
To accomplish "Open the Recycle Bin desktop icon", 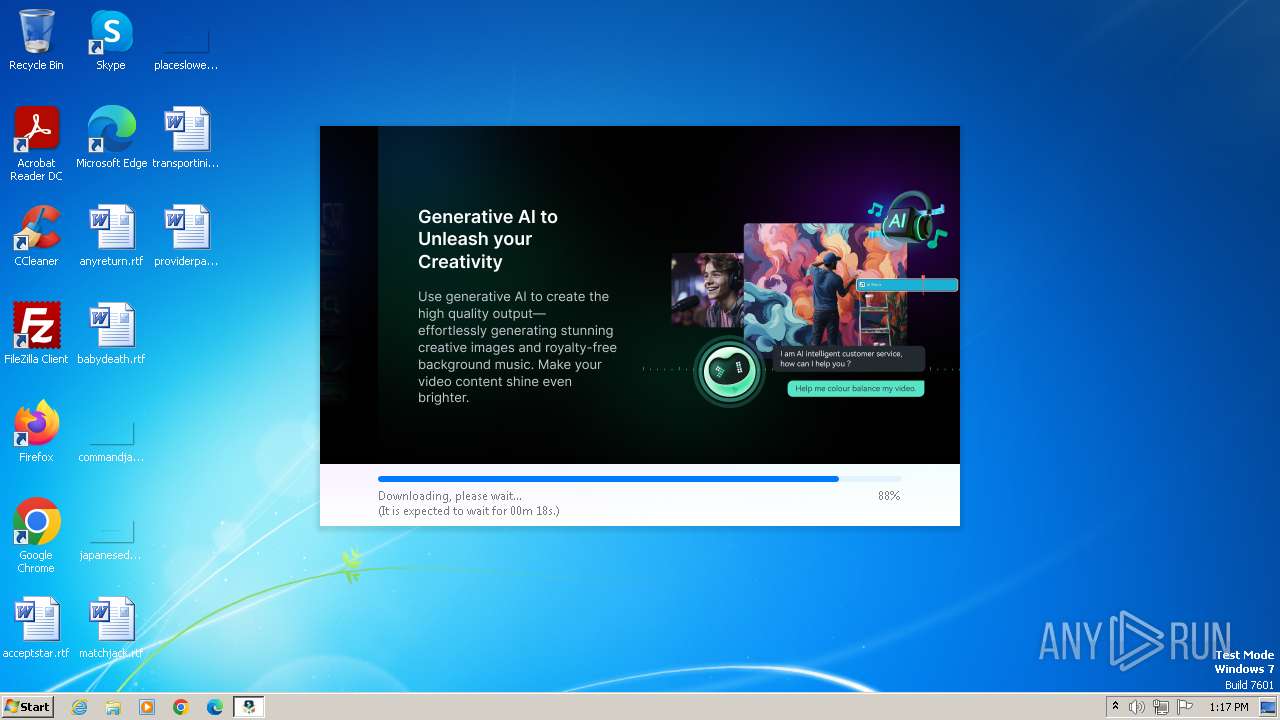I will (x=36, y=40).
